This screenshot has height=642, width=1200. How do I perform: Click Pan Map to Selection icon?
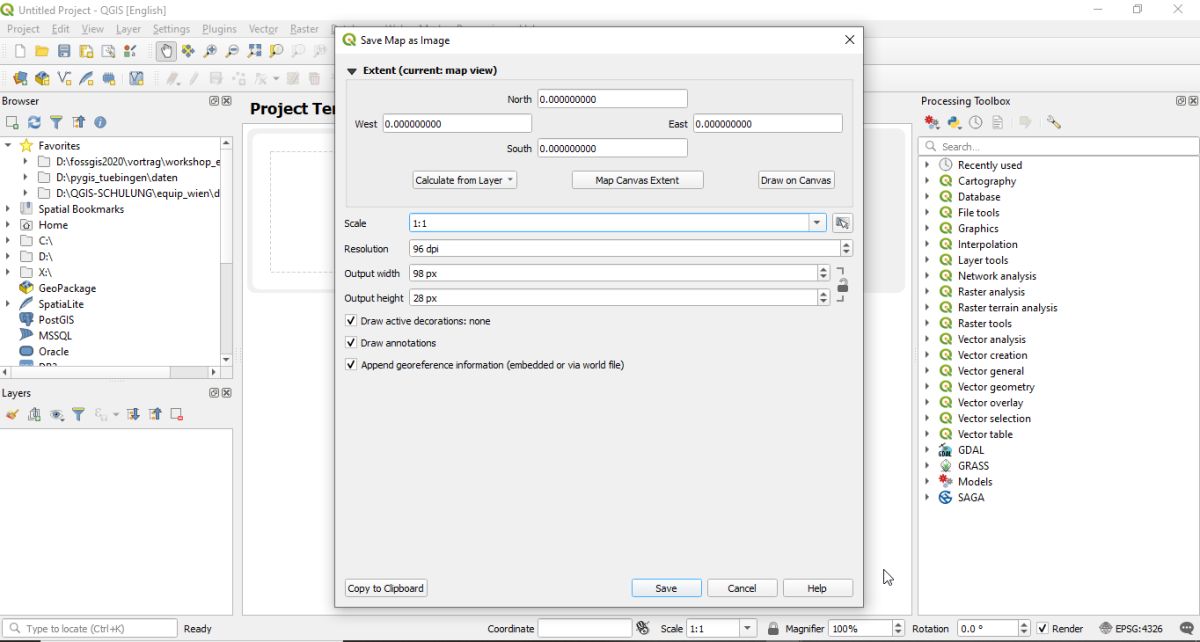pos(188,51)
